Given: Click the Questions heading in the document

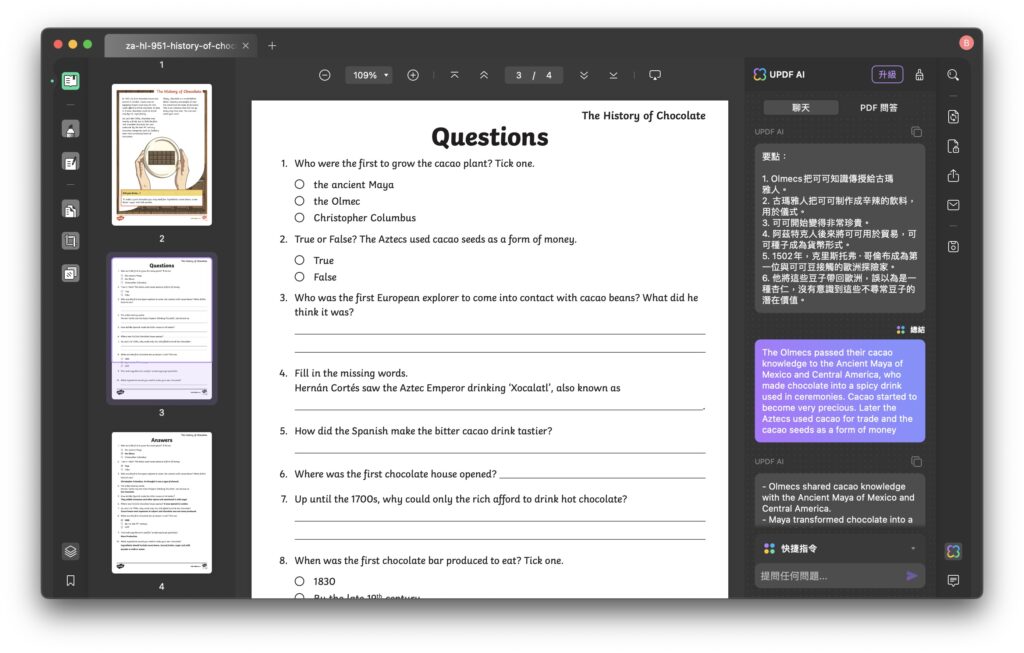Looking at the screenshot, I should coord(490,137).
